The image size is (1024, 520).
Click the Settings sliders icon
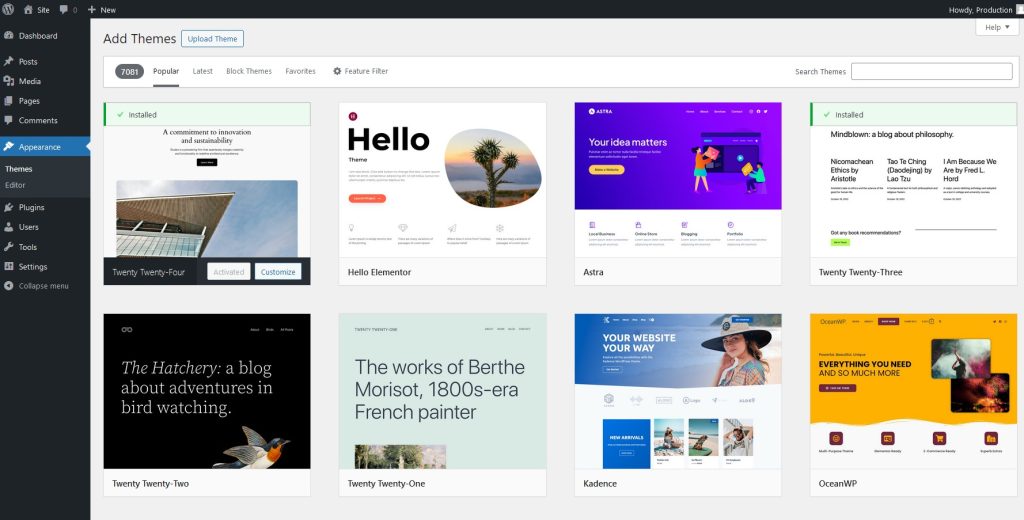(8, 267)
